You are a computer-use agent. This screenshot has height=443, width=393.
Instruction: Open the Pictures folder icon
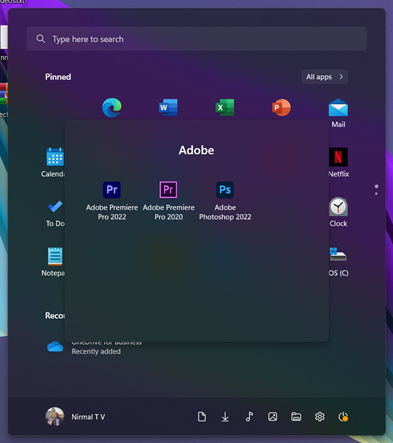point(272,417)
